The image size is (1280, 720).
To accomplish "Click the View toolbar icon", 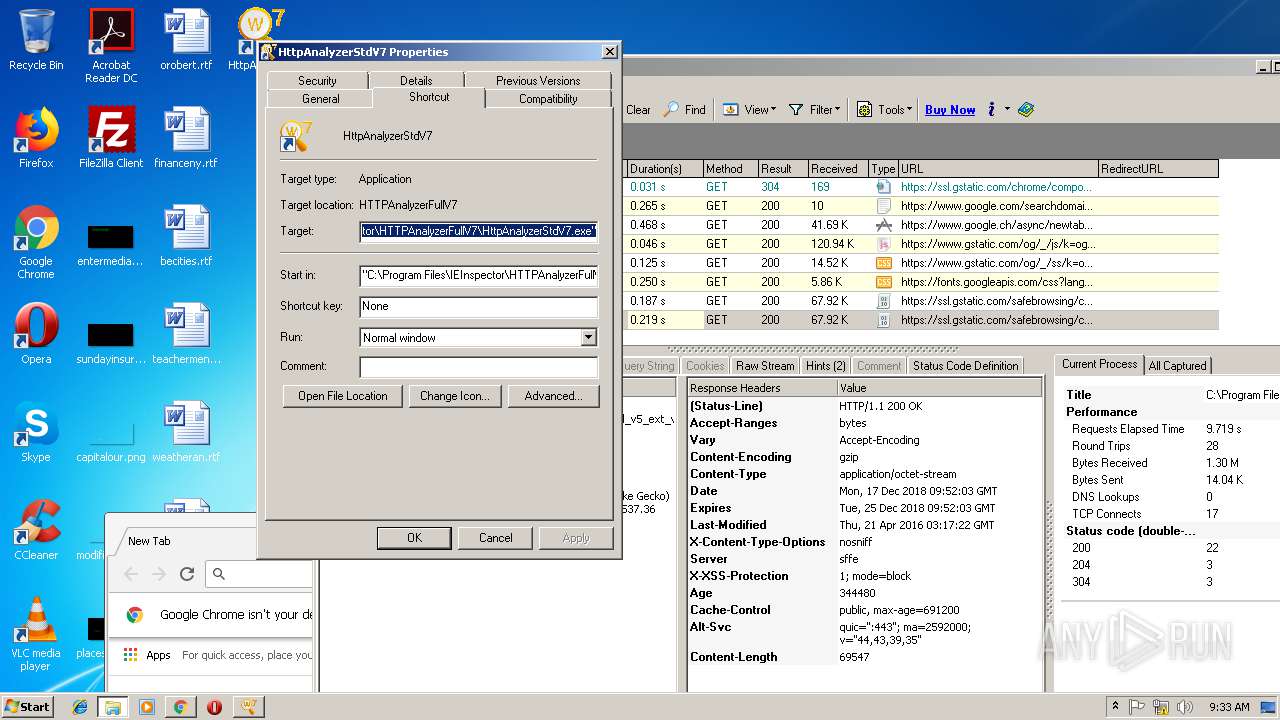I will 731,110.
